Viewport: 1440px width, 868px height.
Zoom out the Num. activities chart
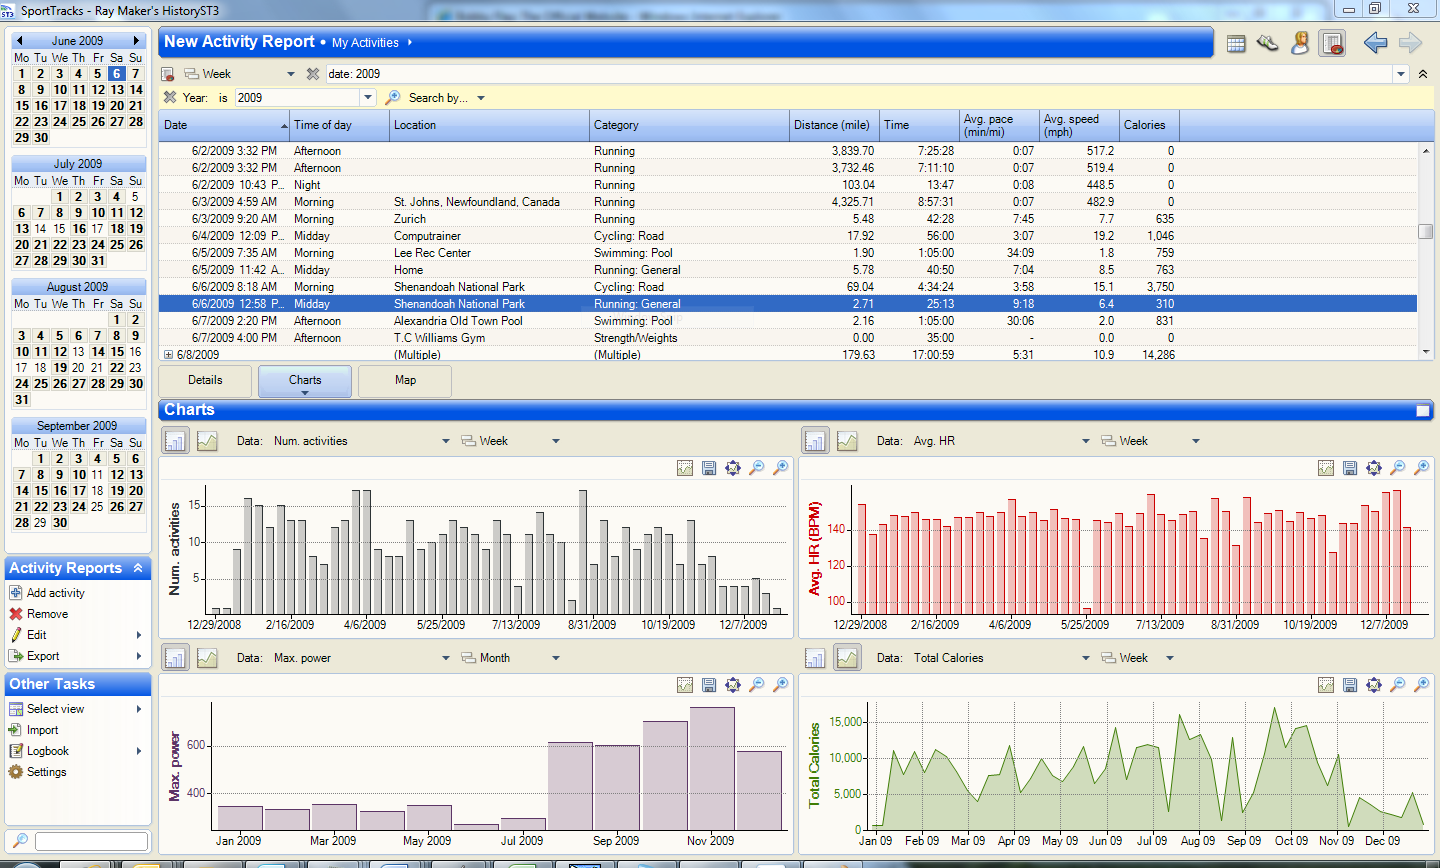pyautogui.click(x=757, y=468)
